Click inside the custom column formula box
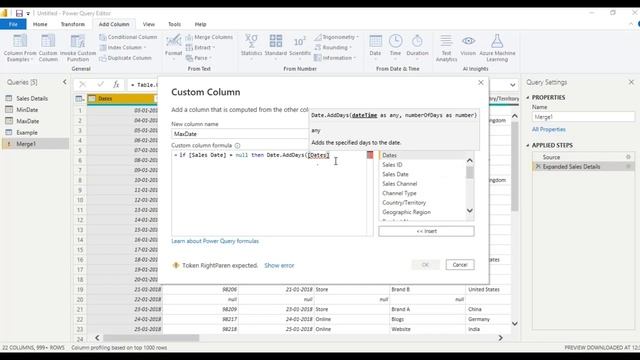This screenshot has width=640, height=360. click(x=269, y=193)
